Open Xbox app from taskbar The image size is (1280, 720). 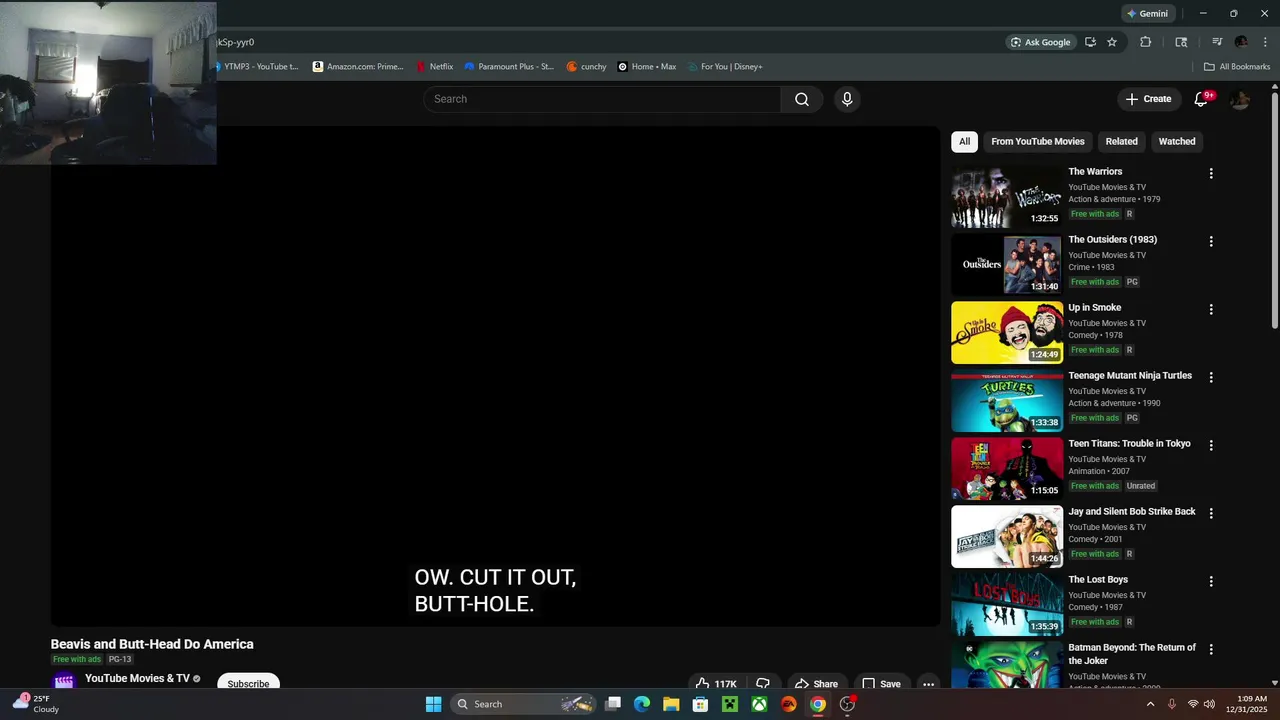[760, 704]
